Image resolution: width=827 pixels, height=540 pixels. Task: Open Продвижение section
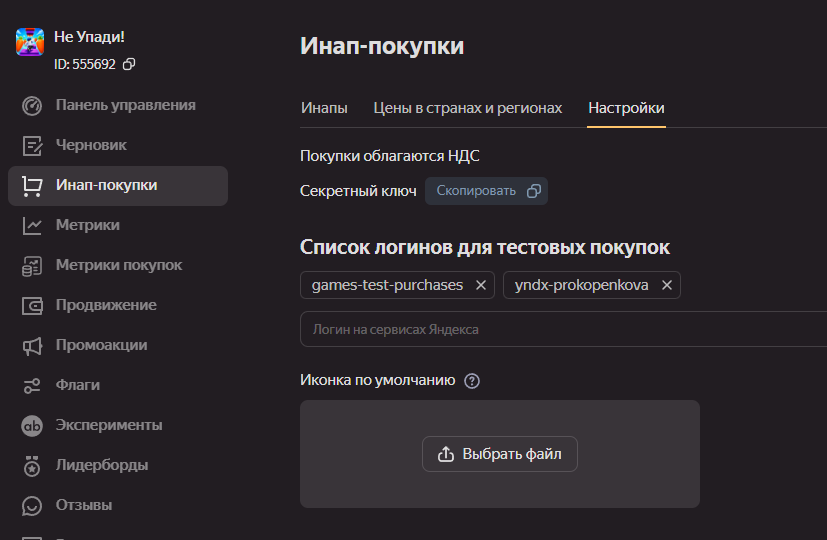pyautogui.click(x=118, y=305)
